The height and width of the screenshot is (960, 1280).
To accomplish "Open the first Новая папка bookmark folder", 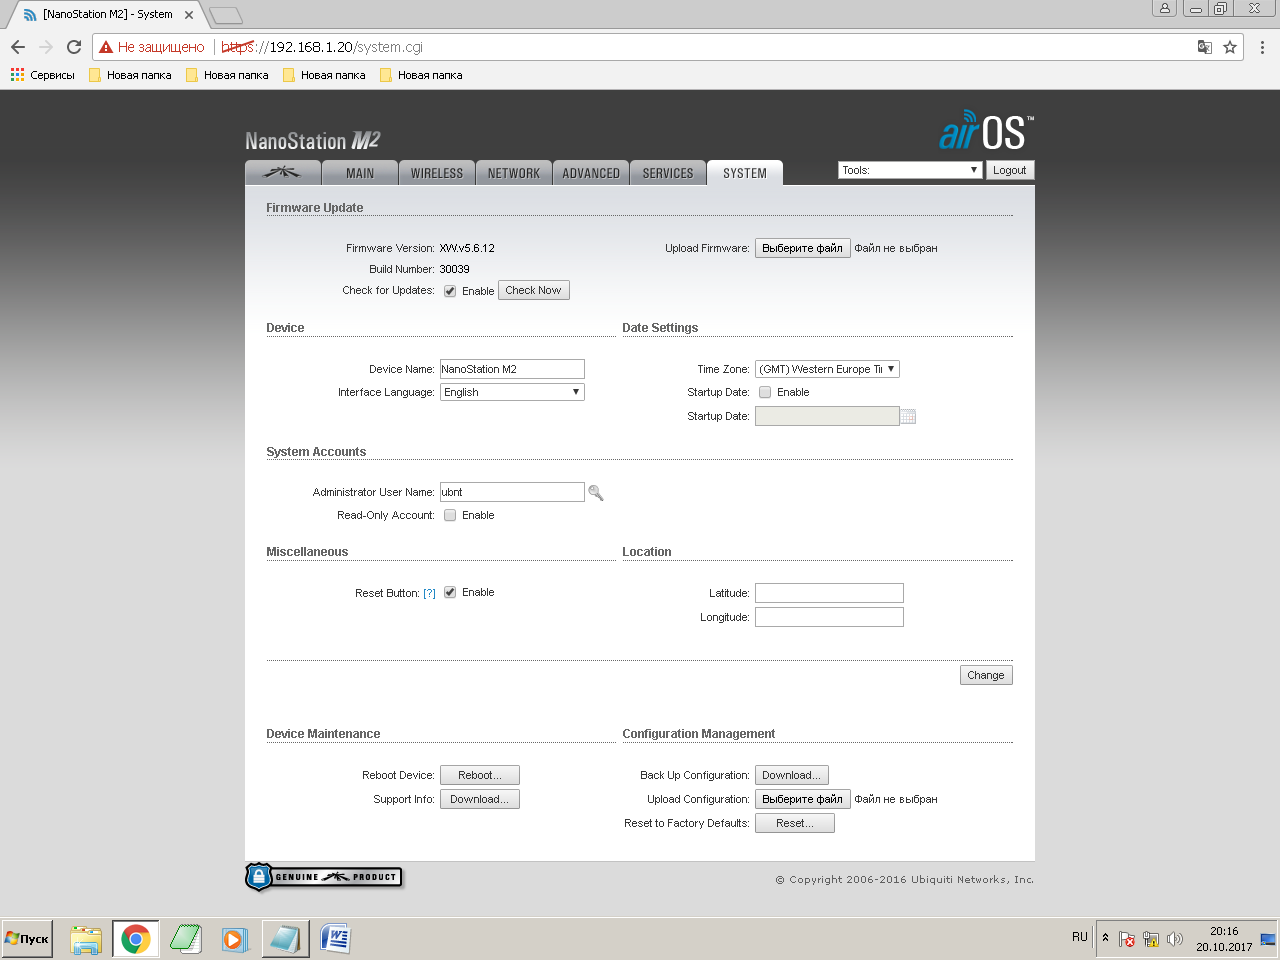I will (130, 75).
